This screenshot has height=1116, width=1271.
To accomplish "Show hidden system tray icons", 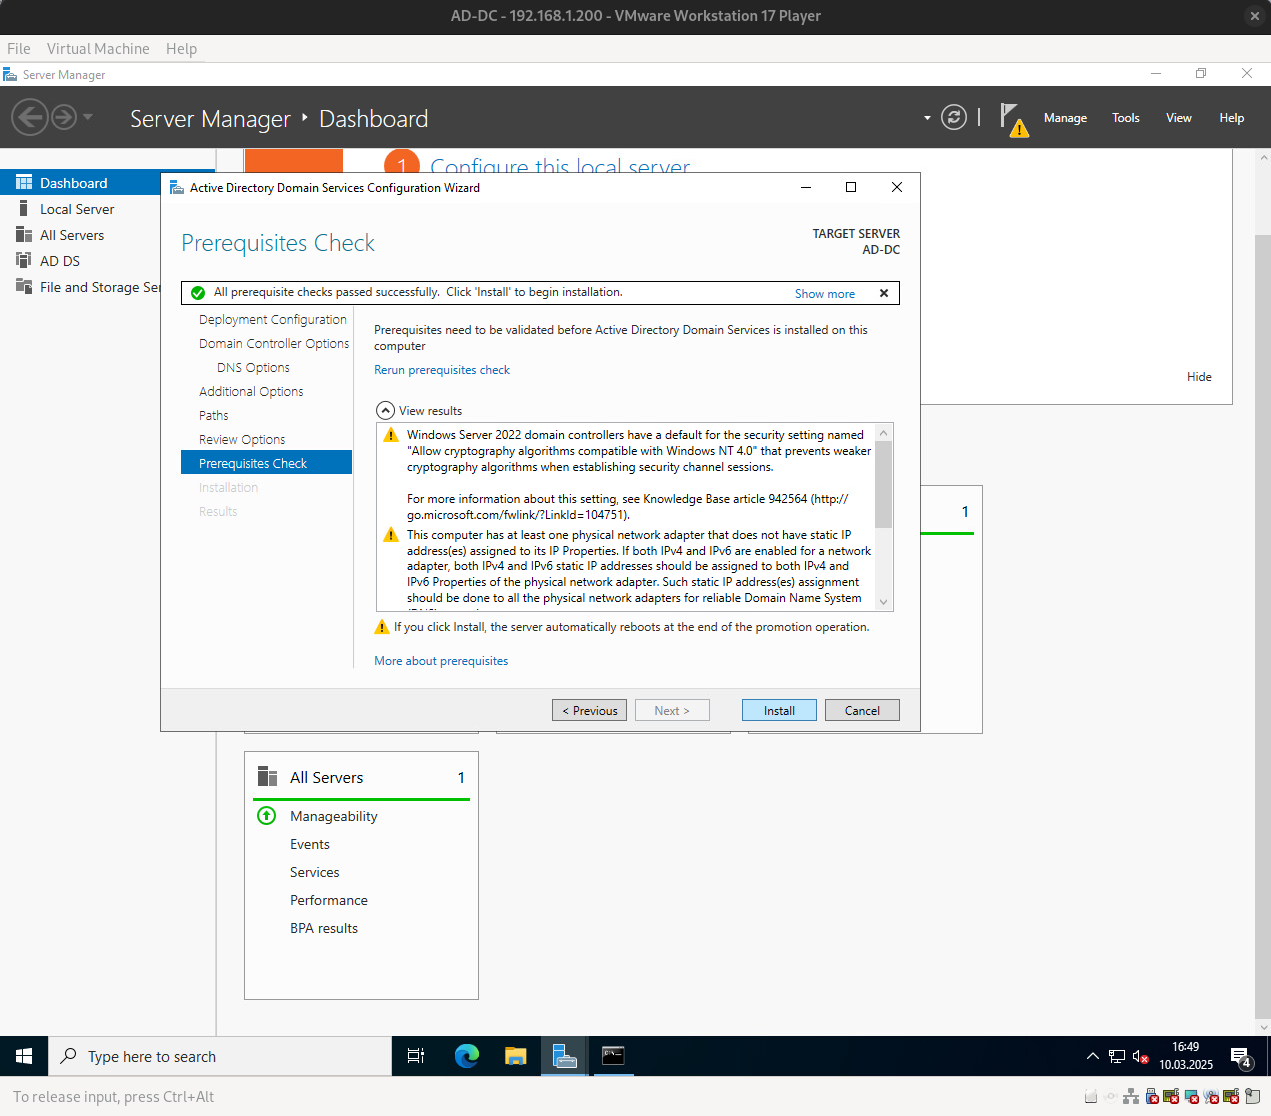I will coord(1092,1056).
